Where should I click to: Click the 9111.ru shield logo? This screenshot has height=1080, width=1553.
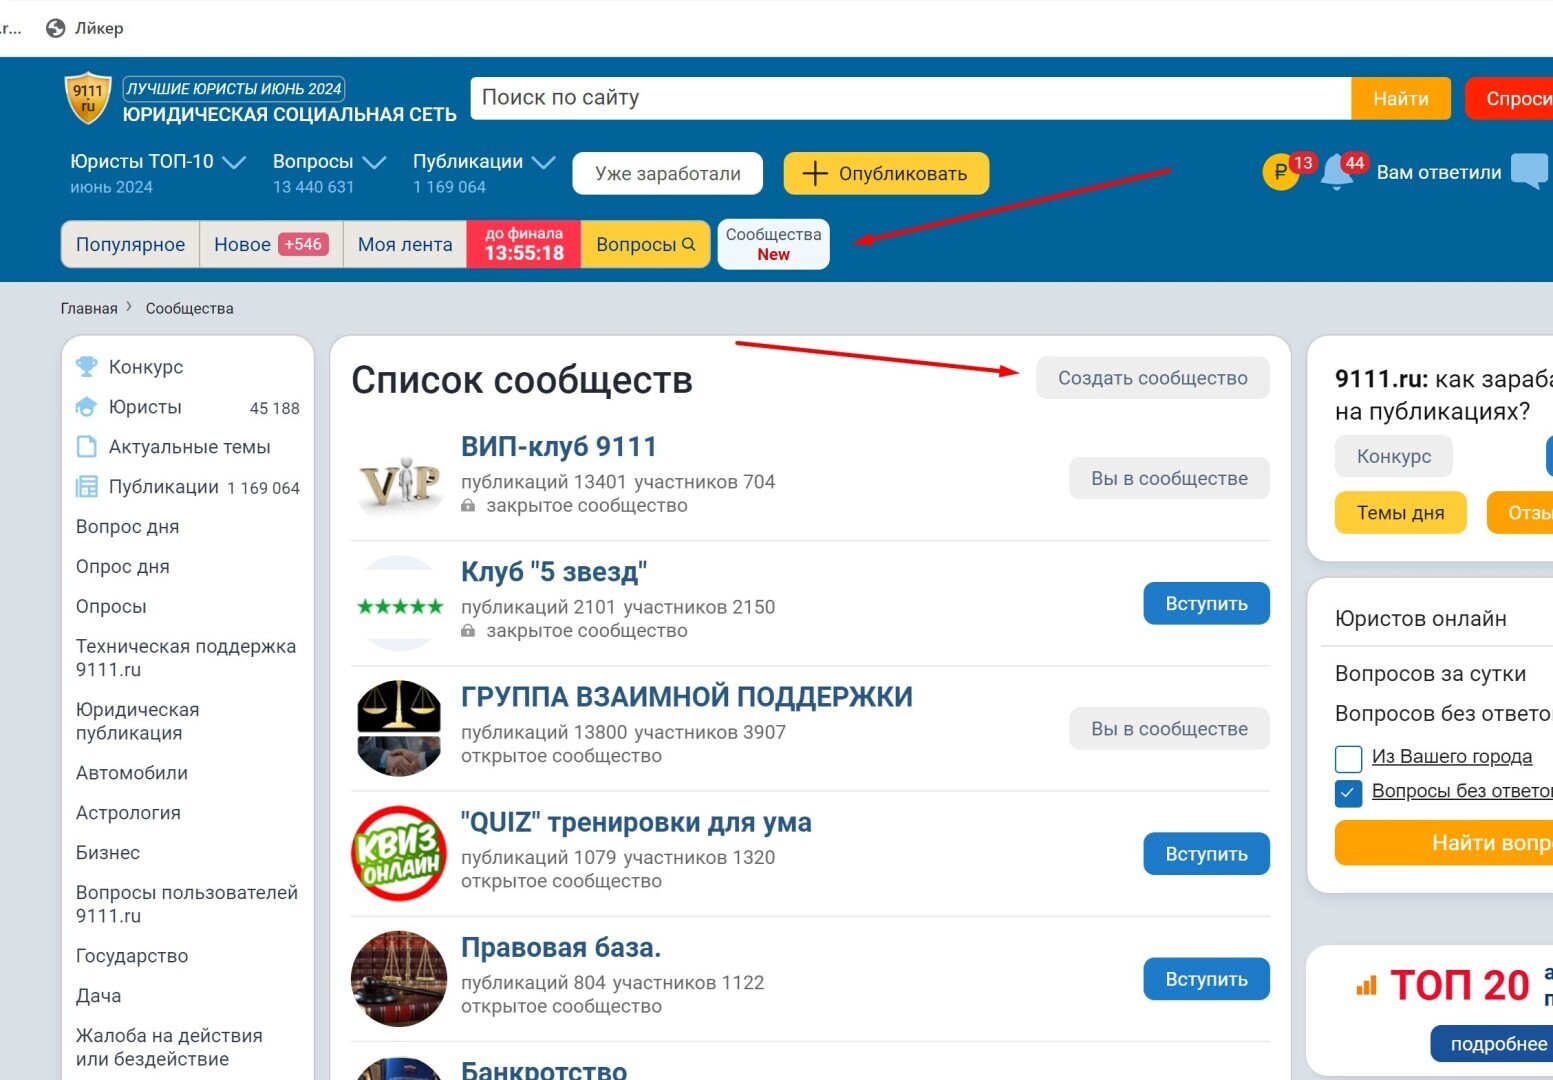pyautogui.click(x=88, y=98)
